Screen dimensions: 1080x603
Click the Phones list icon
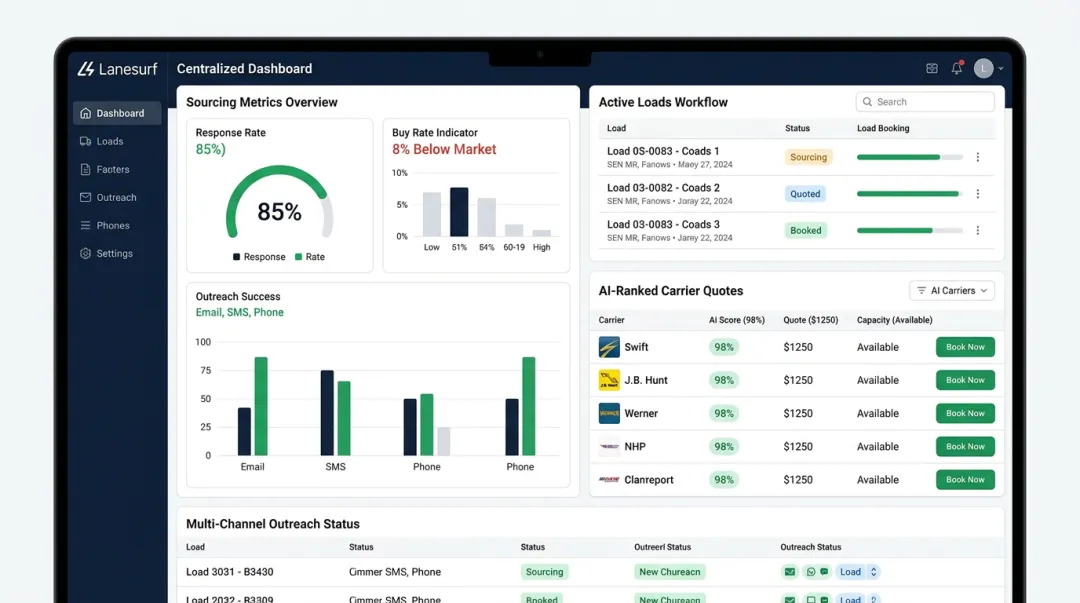point(85,225)
